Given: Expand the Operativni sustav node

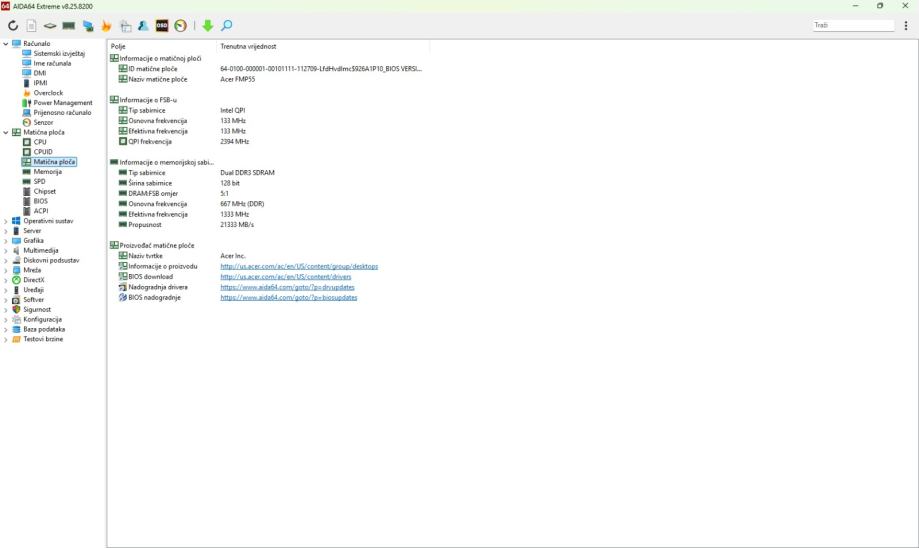Looking at the screenshot, I should coord(6,222).
